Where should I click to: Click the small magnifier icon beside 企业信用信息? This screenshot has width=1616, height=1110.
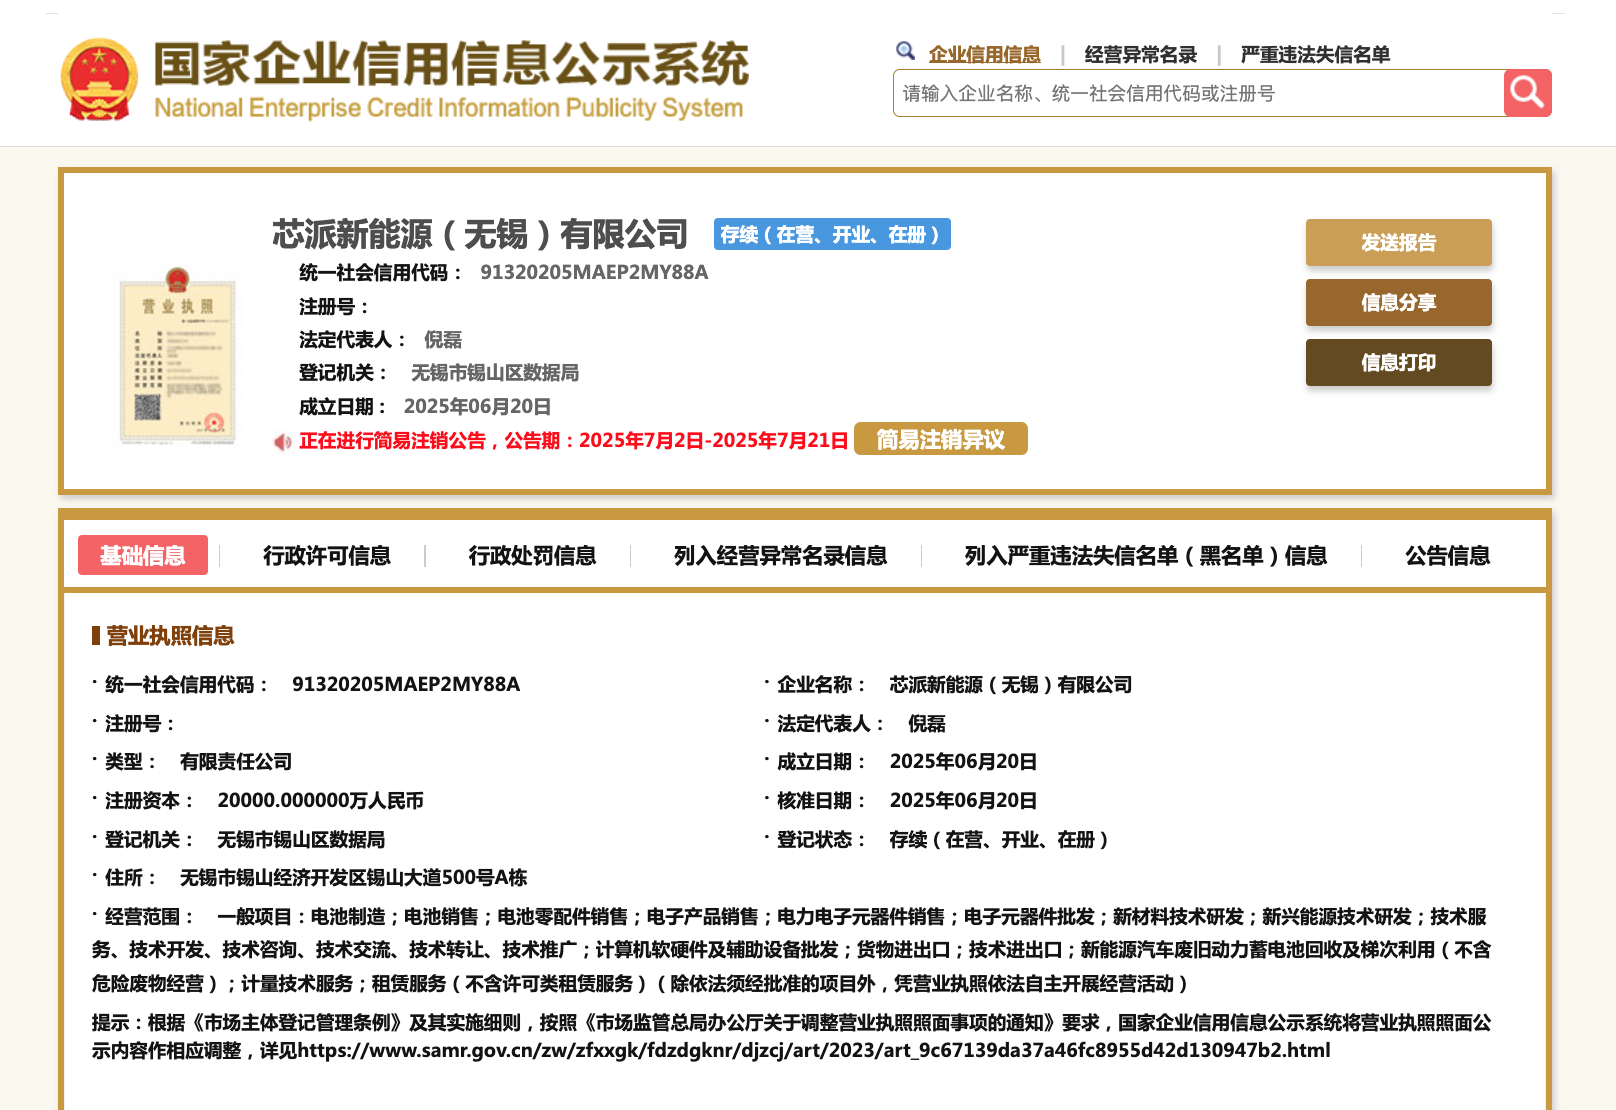[905, 51]
